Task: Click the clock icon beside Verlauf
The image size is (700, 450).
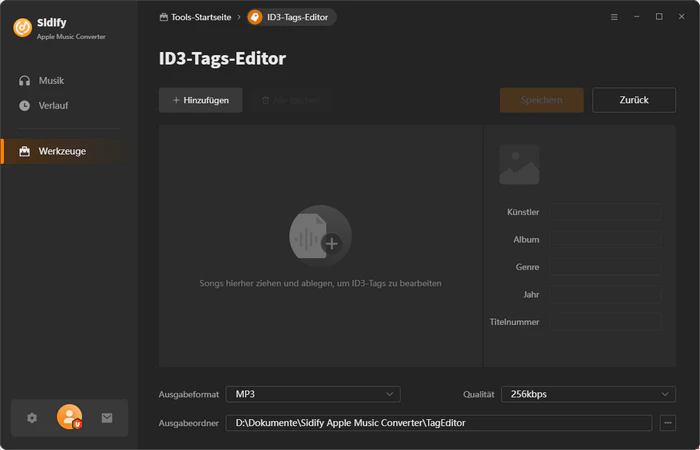Action: pyautogui.click(x=25, y=106)
